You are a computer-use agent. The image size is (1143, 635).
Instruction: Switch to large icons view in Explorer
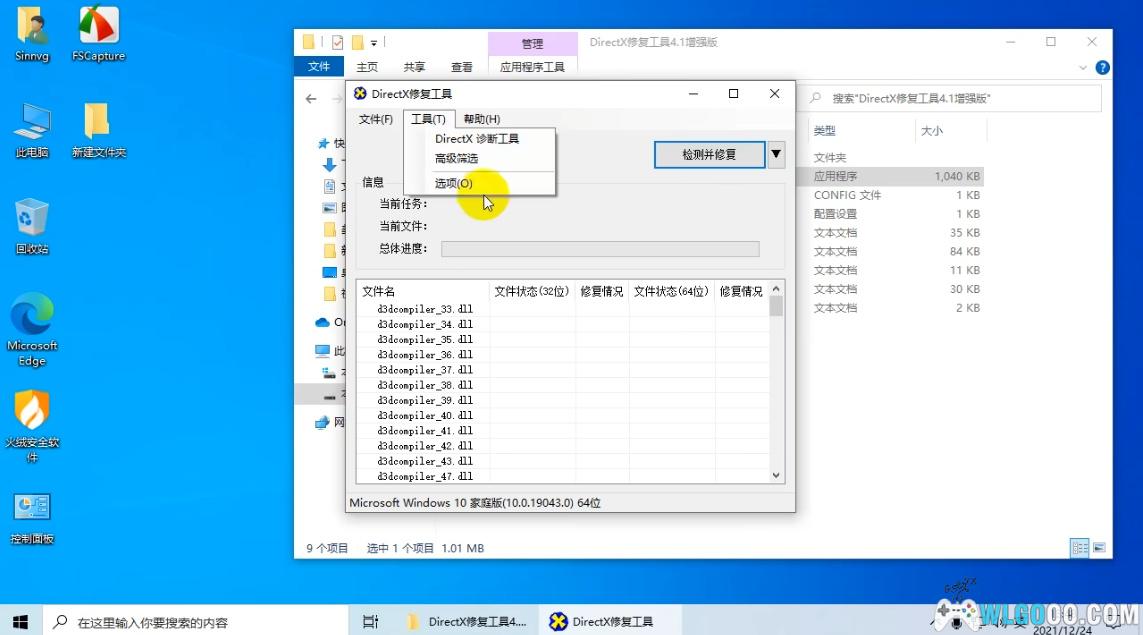1099,548
